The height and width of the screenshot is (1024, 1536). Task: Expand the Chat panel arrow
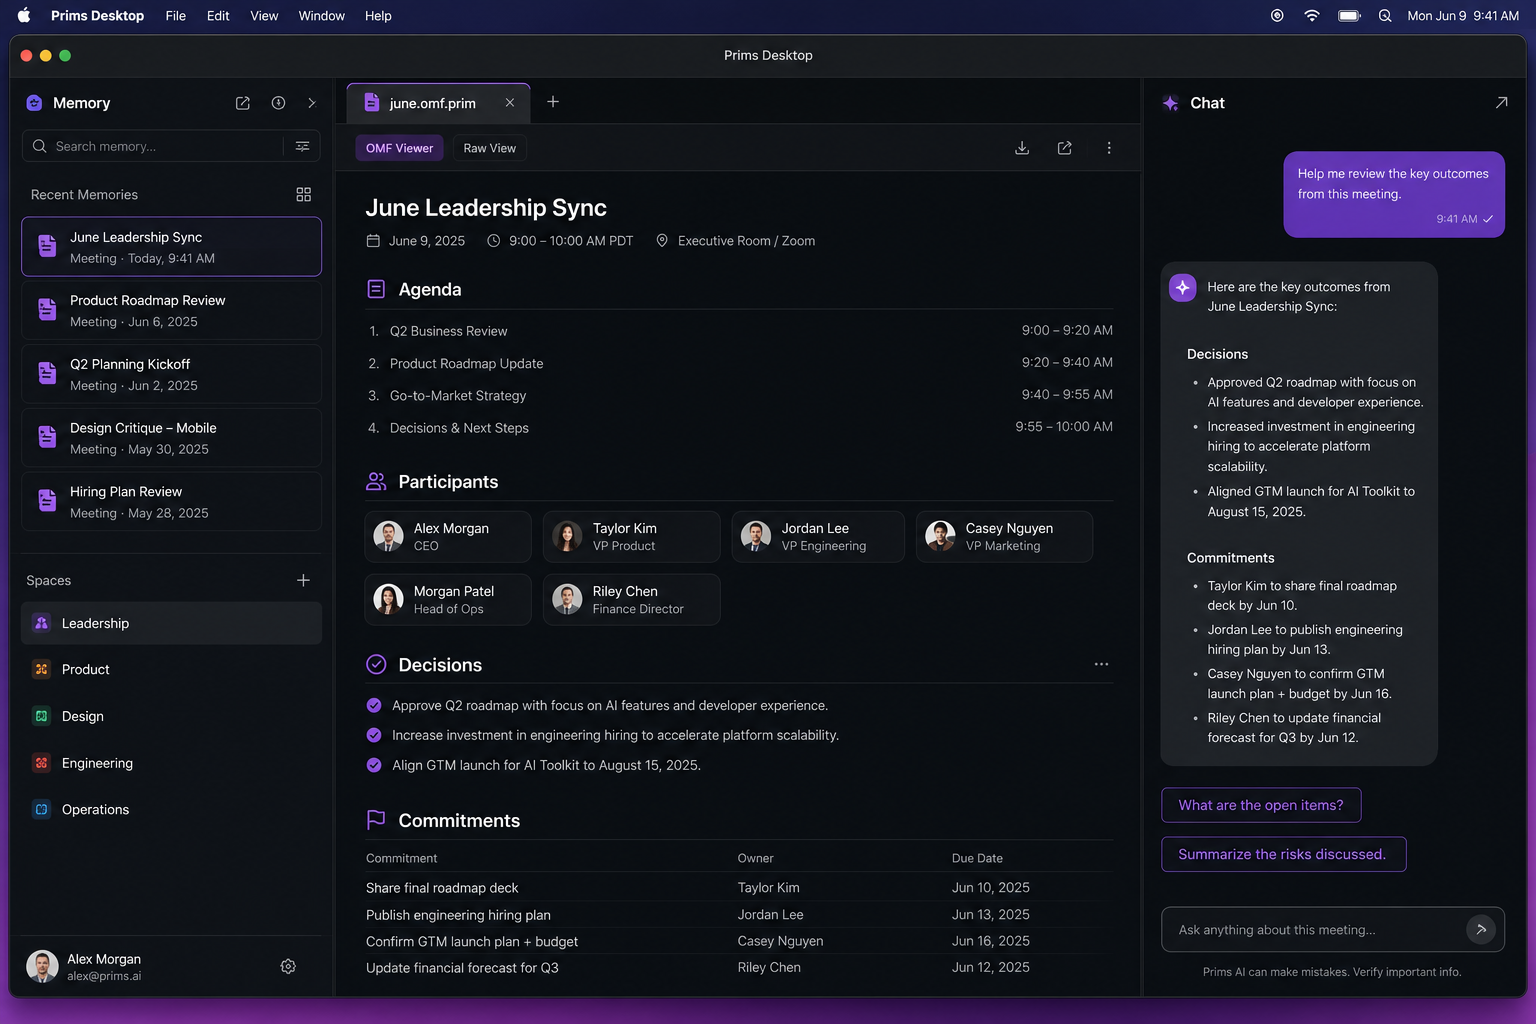(x=1501, y=103)
